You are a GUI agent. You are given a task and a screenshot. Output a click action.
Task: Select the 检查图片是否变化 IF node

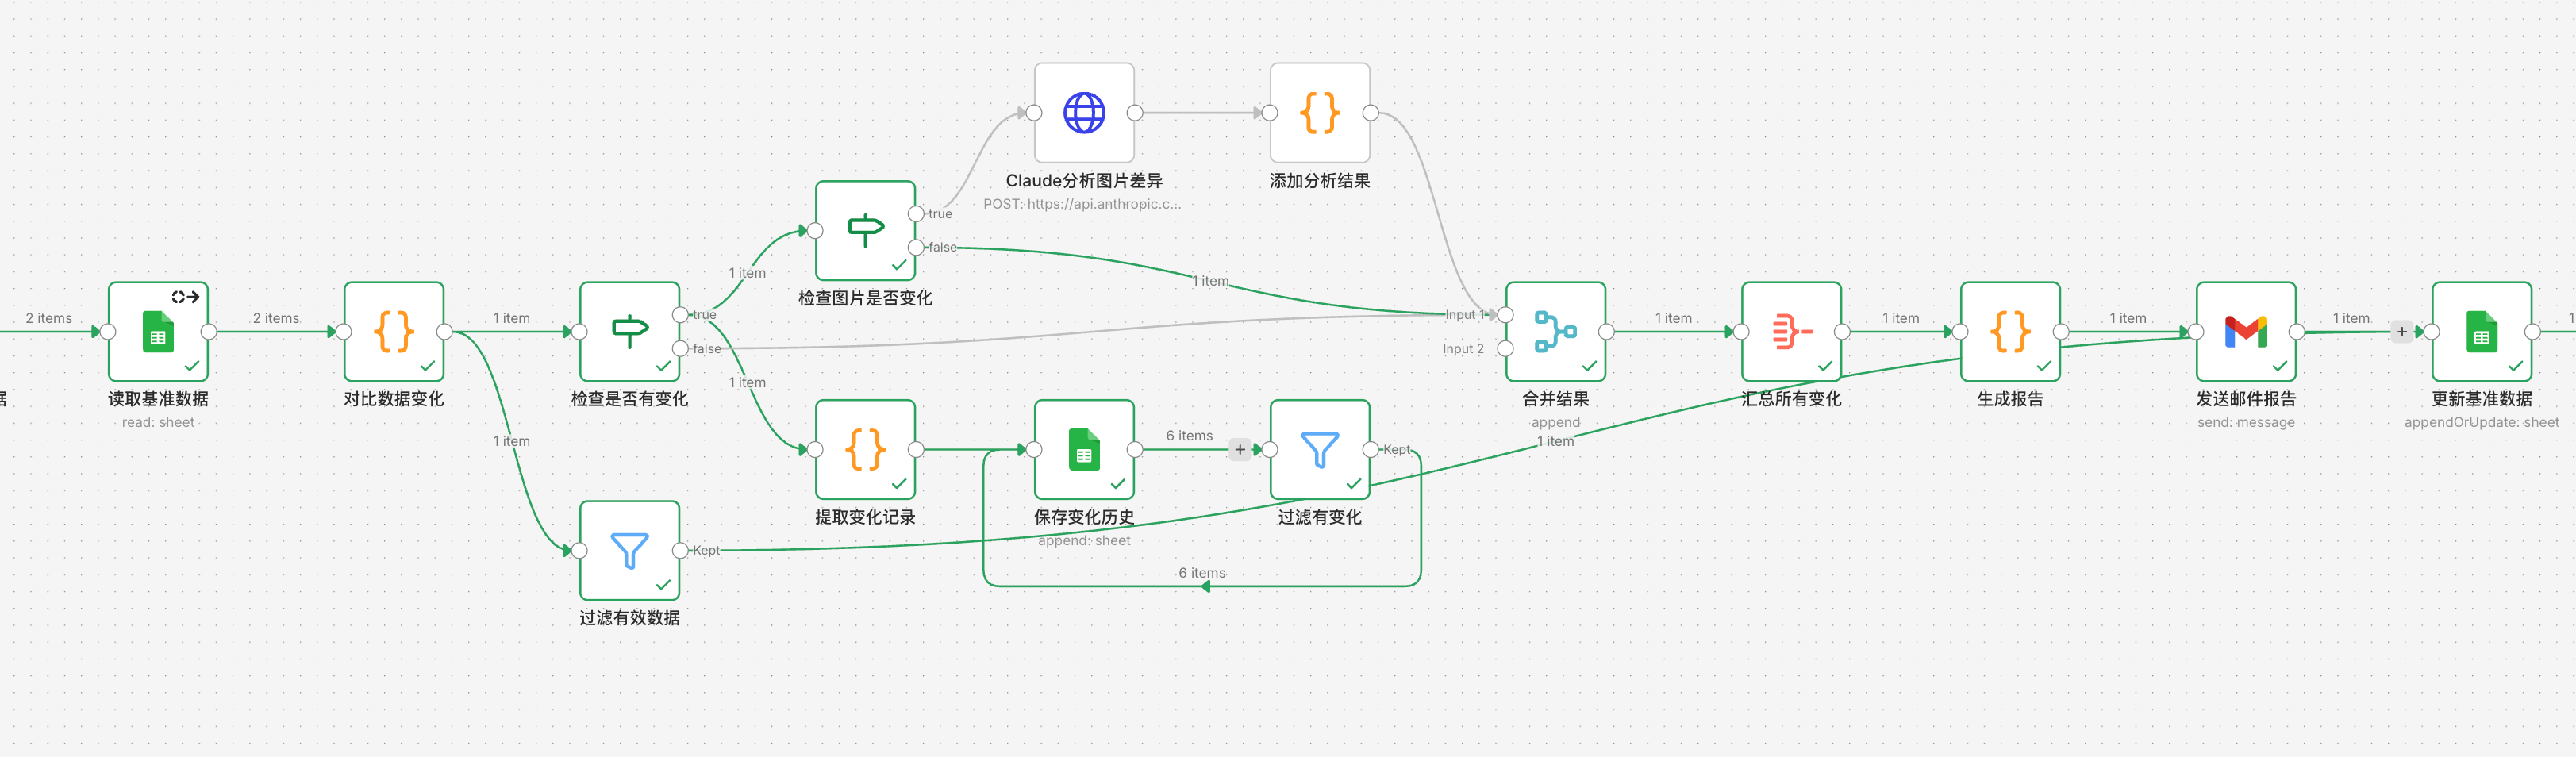click(865, 231)
